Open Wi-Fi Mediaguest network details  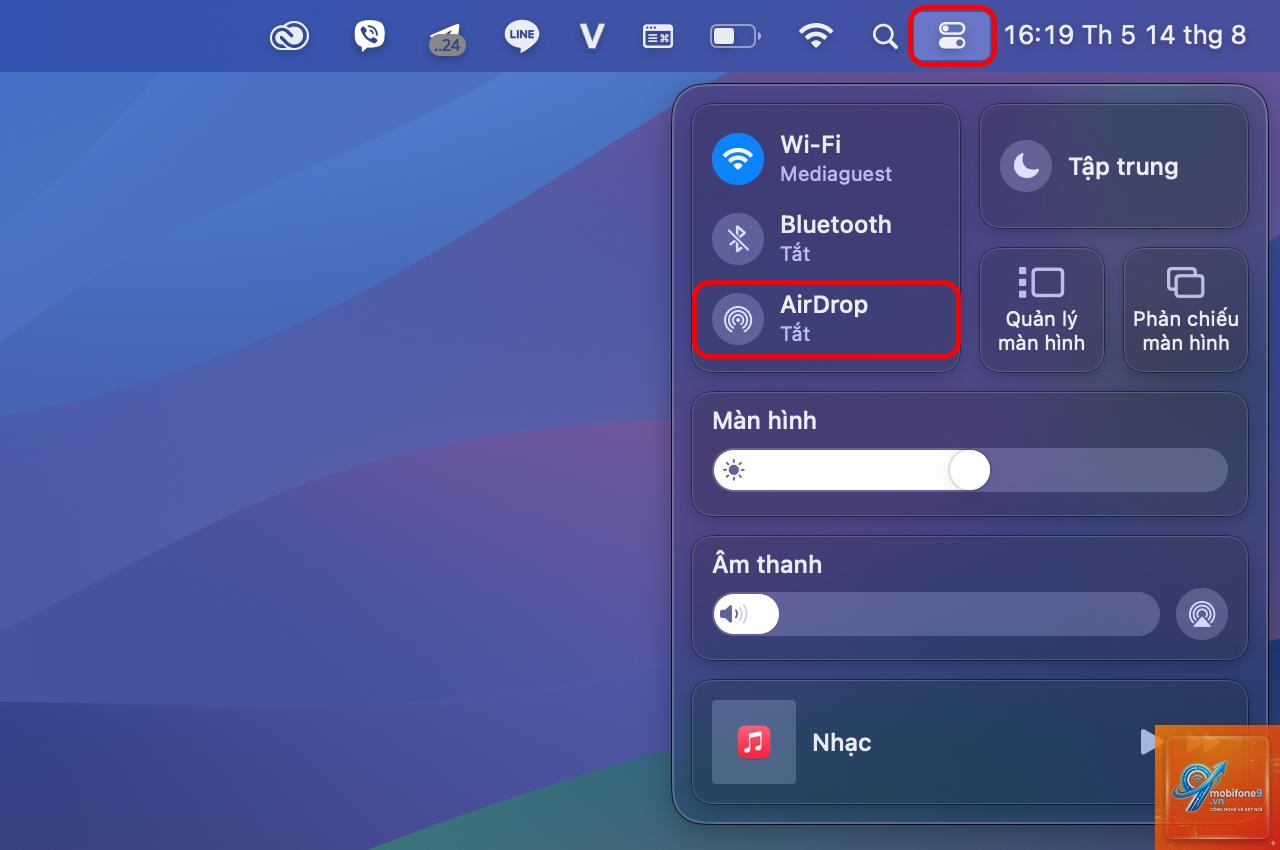click(836, 159)
